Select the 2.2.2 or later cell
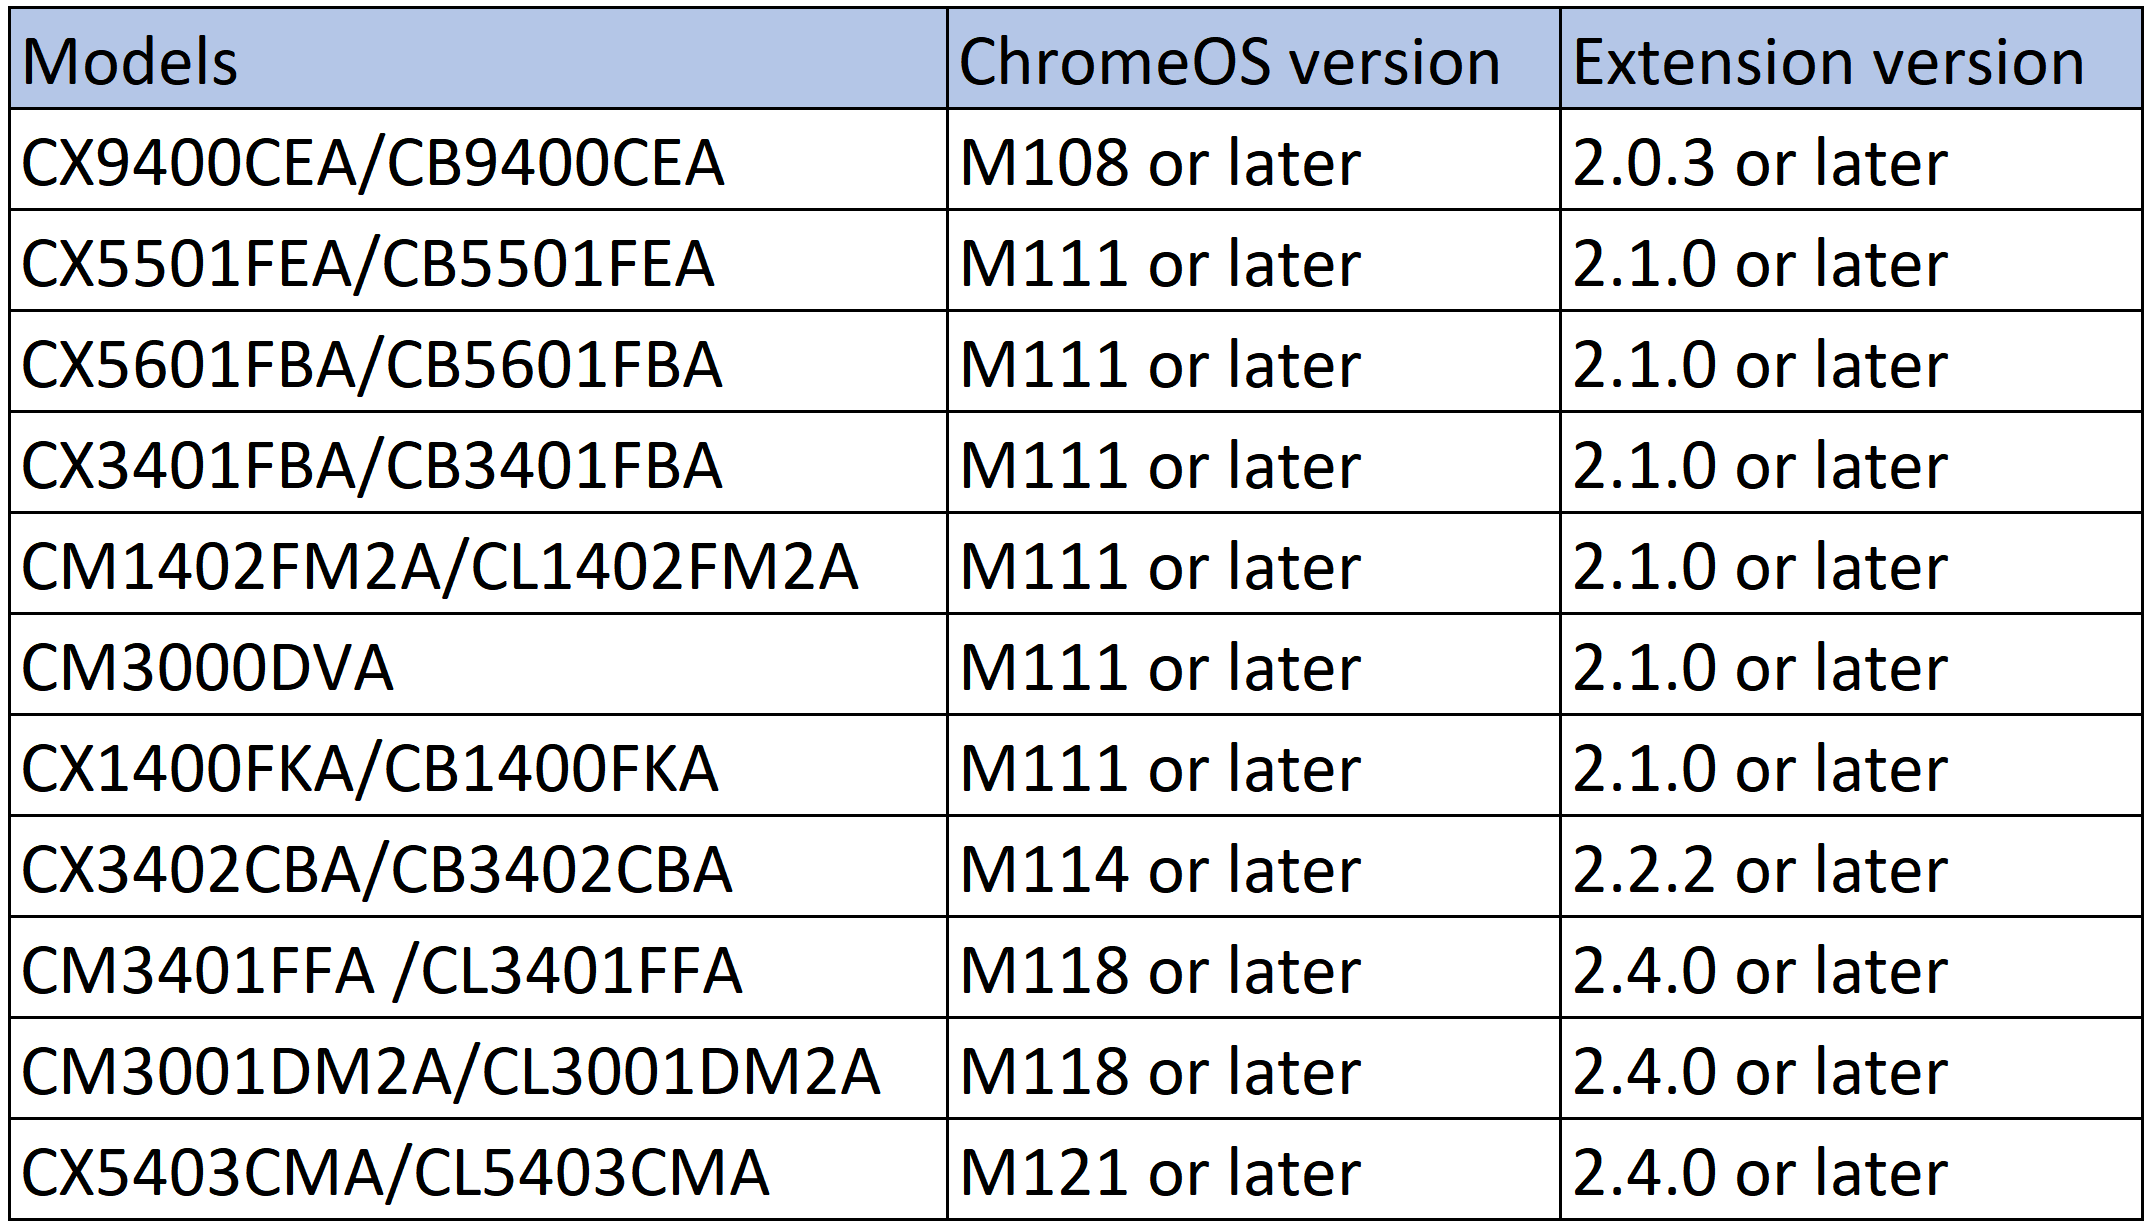The height and width of the screenshot is (1225, 2150). [x=1851, y=867]
